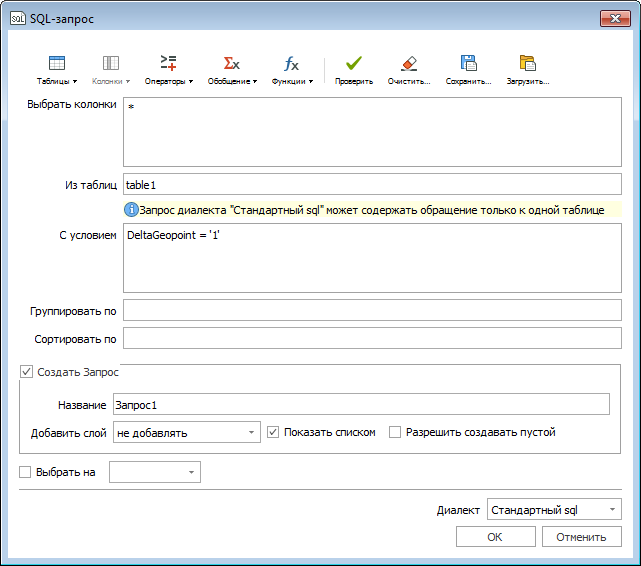The height and width of the screenshot is (566, 641).
Task: Click the Сохранить floppy disk icon
Action: (468, 64)
